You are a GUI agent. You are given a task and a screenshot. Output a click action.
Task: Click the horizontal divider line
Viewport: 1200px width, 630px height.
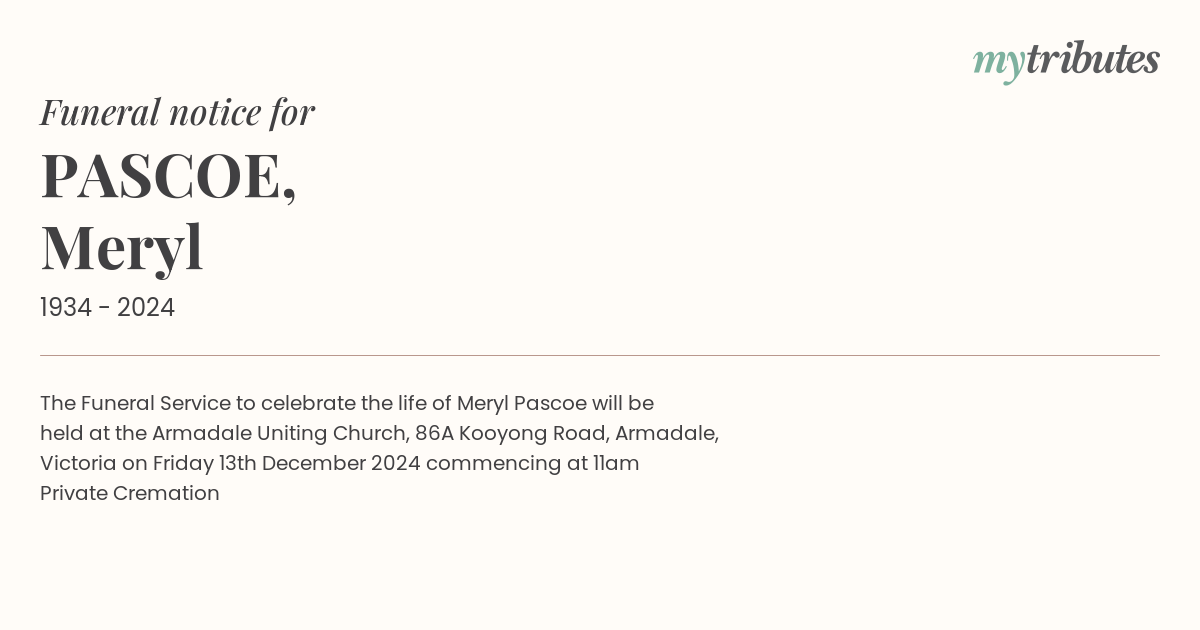coord(600,355)
